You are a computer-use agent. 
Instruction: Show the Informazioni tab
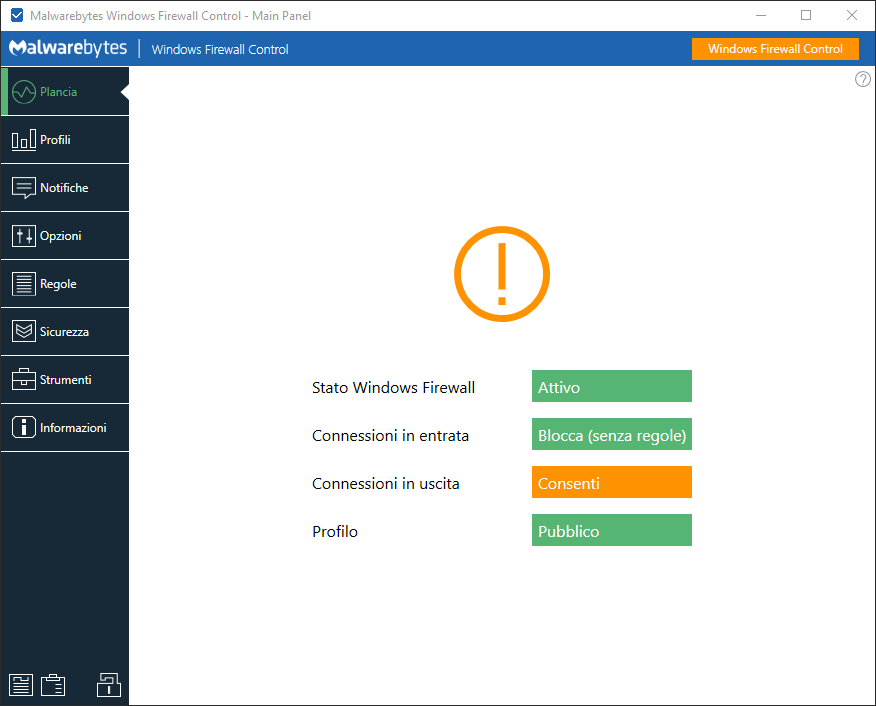tap(65, 428)
